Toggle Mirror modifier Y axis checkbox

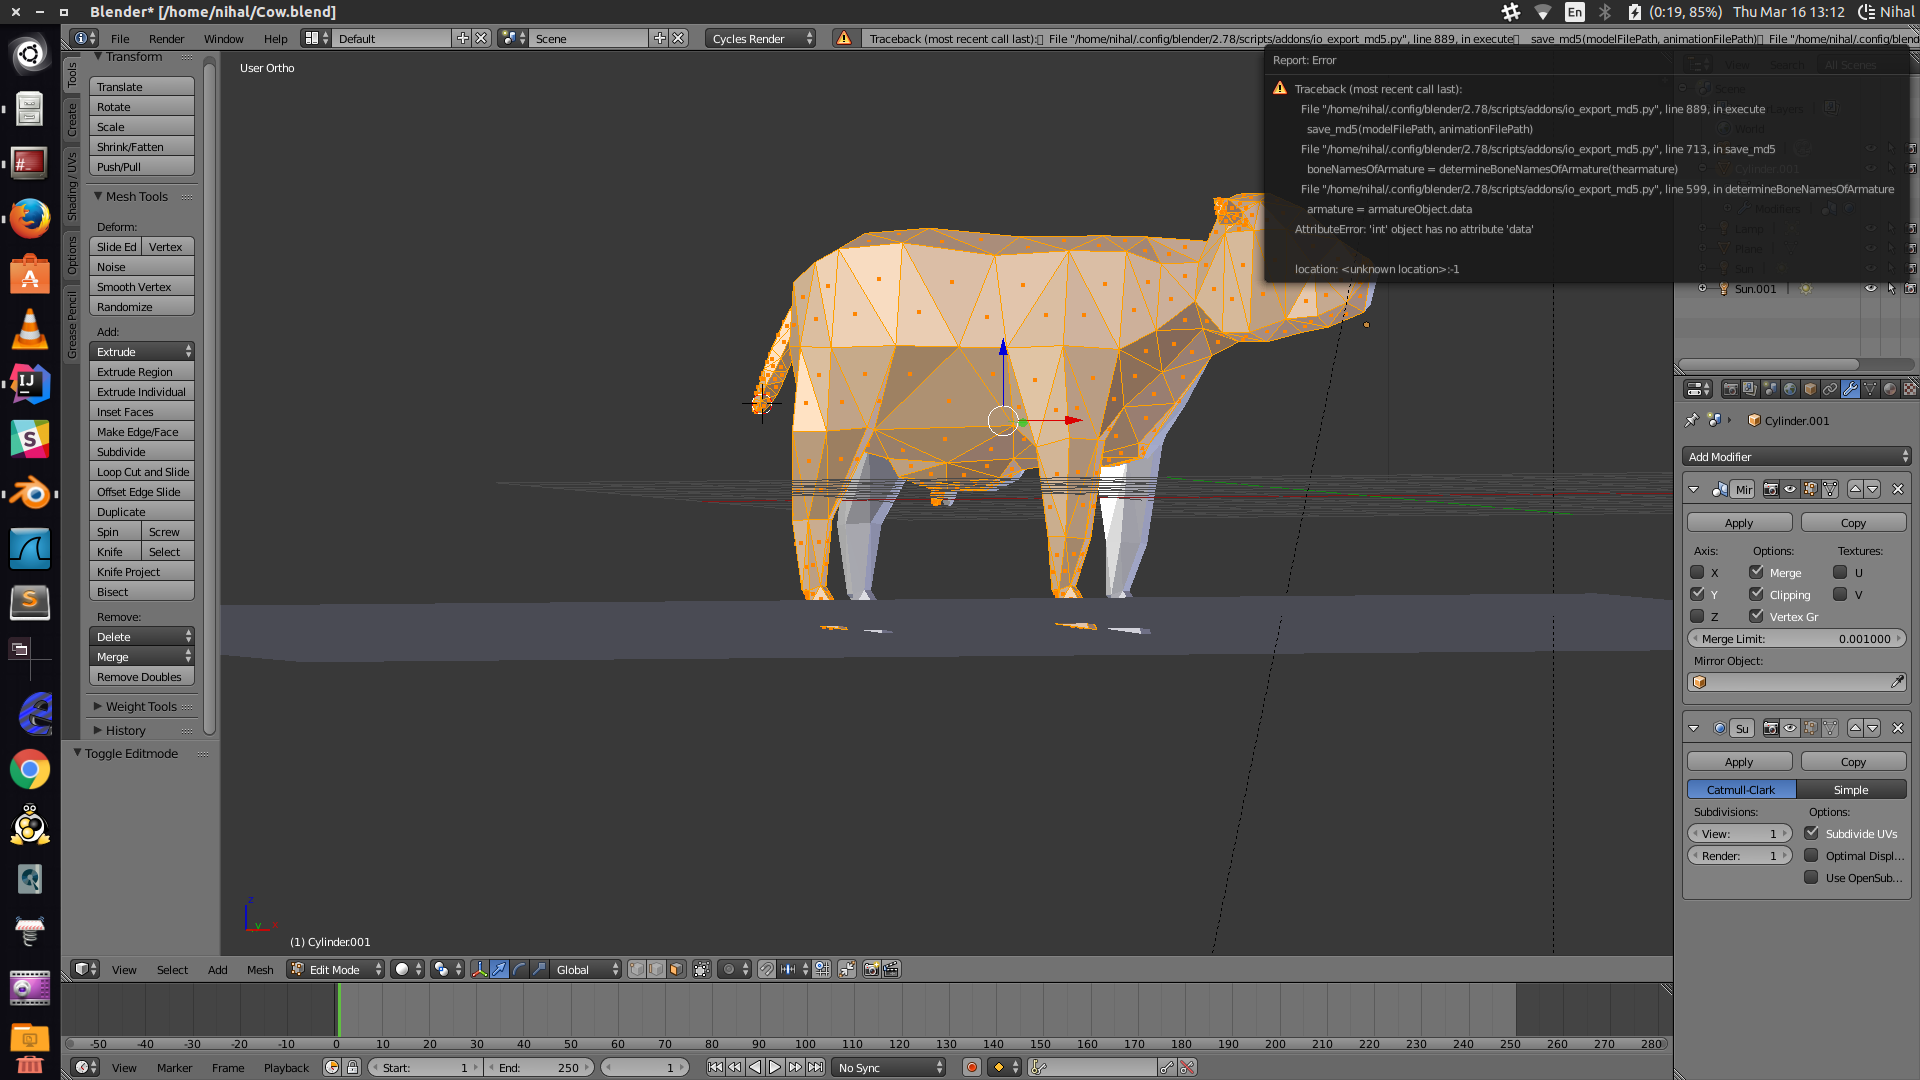coord(1697,594)
